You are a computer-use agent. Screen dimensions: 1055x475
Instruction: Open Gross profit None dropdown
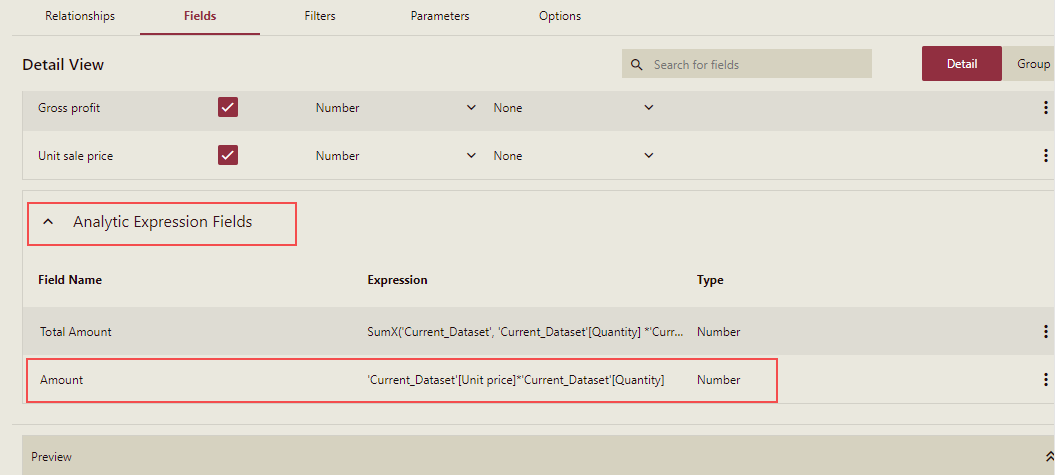tap(573, 108)
